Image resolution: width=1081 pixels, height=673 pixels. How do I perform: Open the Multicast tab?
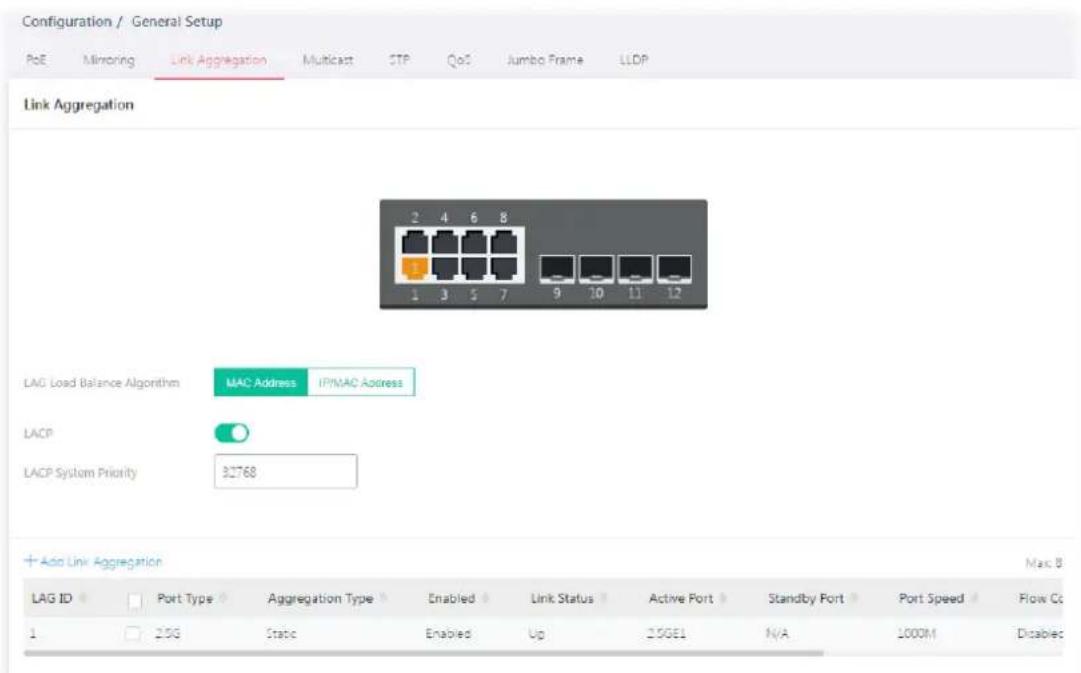tap(327, 60)
